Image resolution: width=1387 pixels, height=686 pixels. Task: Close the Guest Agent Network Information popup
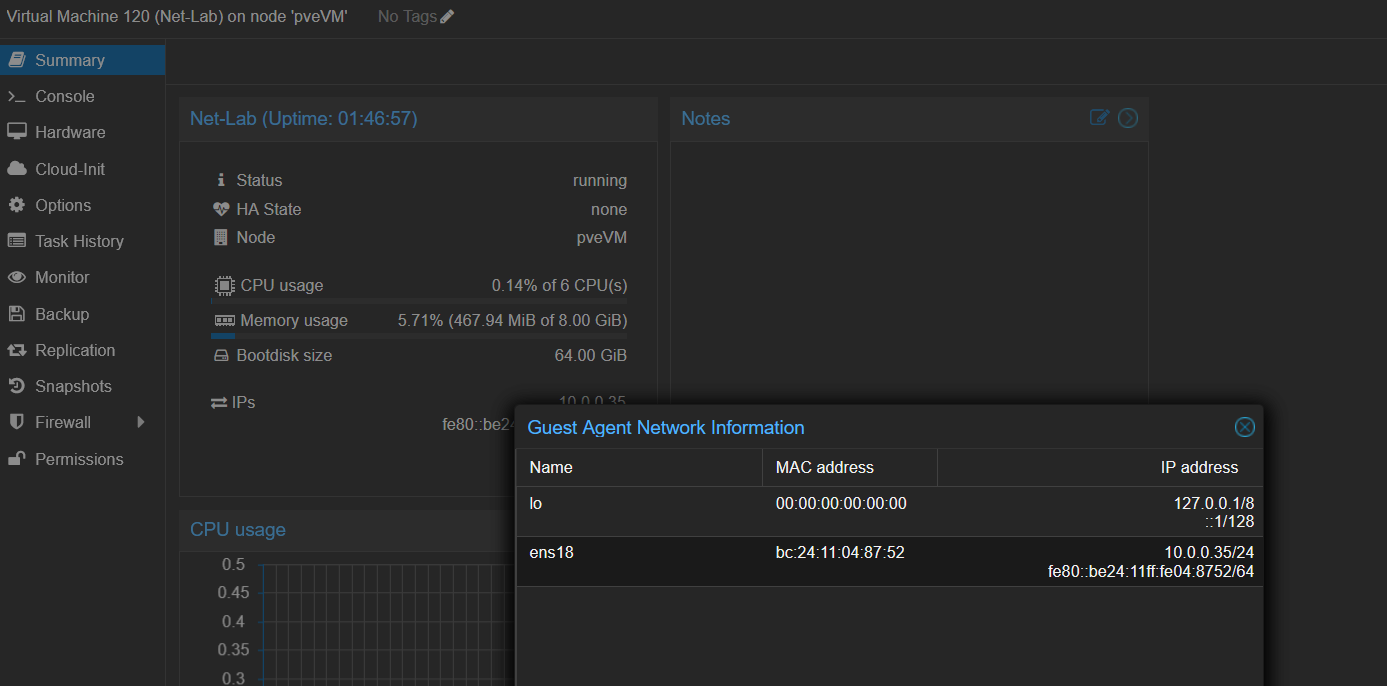1244,427
